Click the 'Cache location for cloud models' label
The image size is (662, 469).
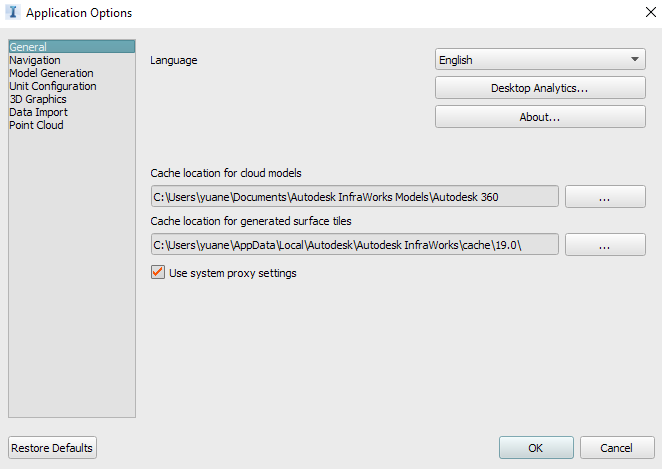226,173
